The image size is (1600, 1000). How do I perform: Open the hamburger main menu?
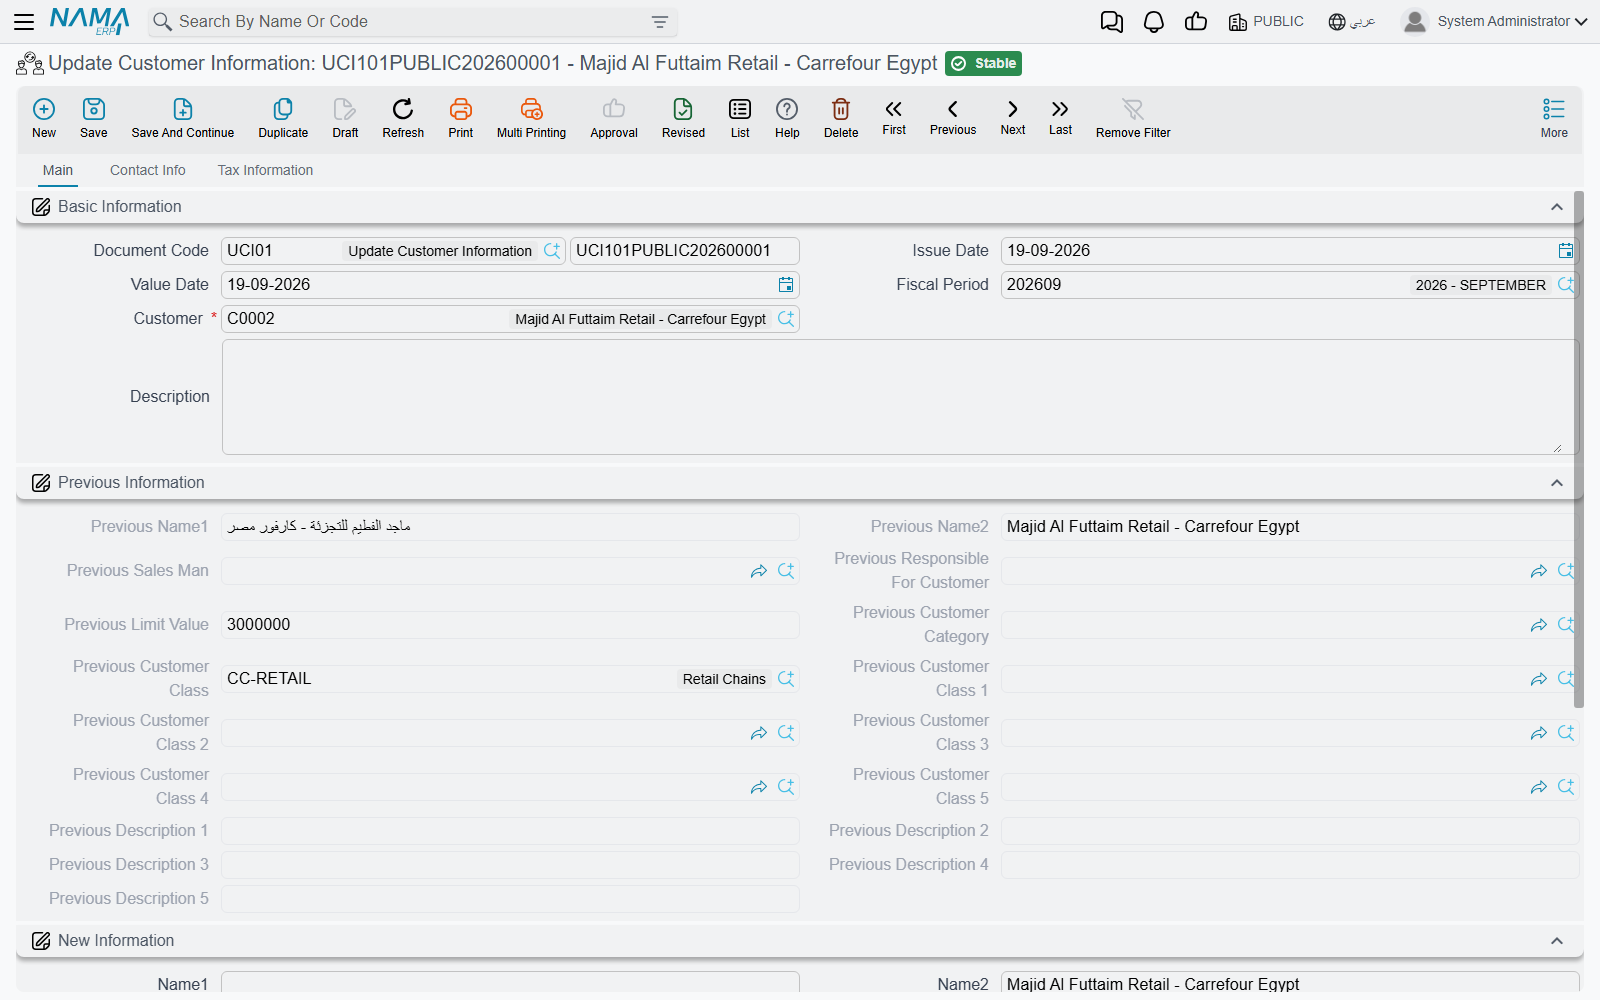[x=24, y=21]
